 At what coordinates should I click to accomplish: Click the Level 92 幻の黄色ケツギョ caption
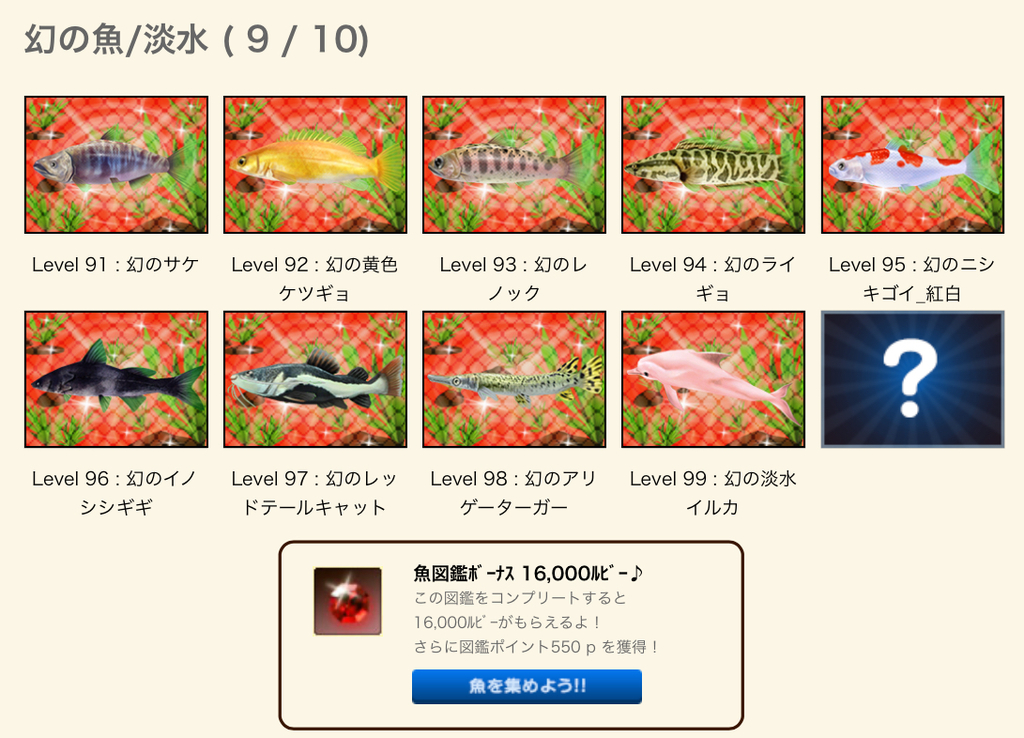click(x=315, y=279)
